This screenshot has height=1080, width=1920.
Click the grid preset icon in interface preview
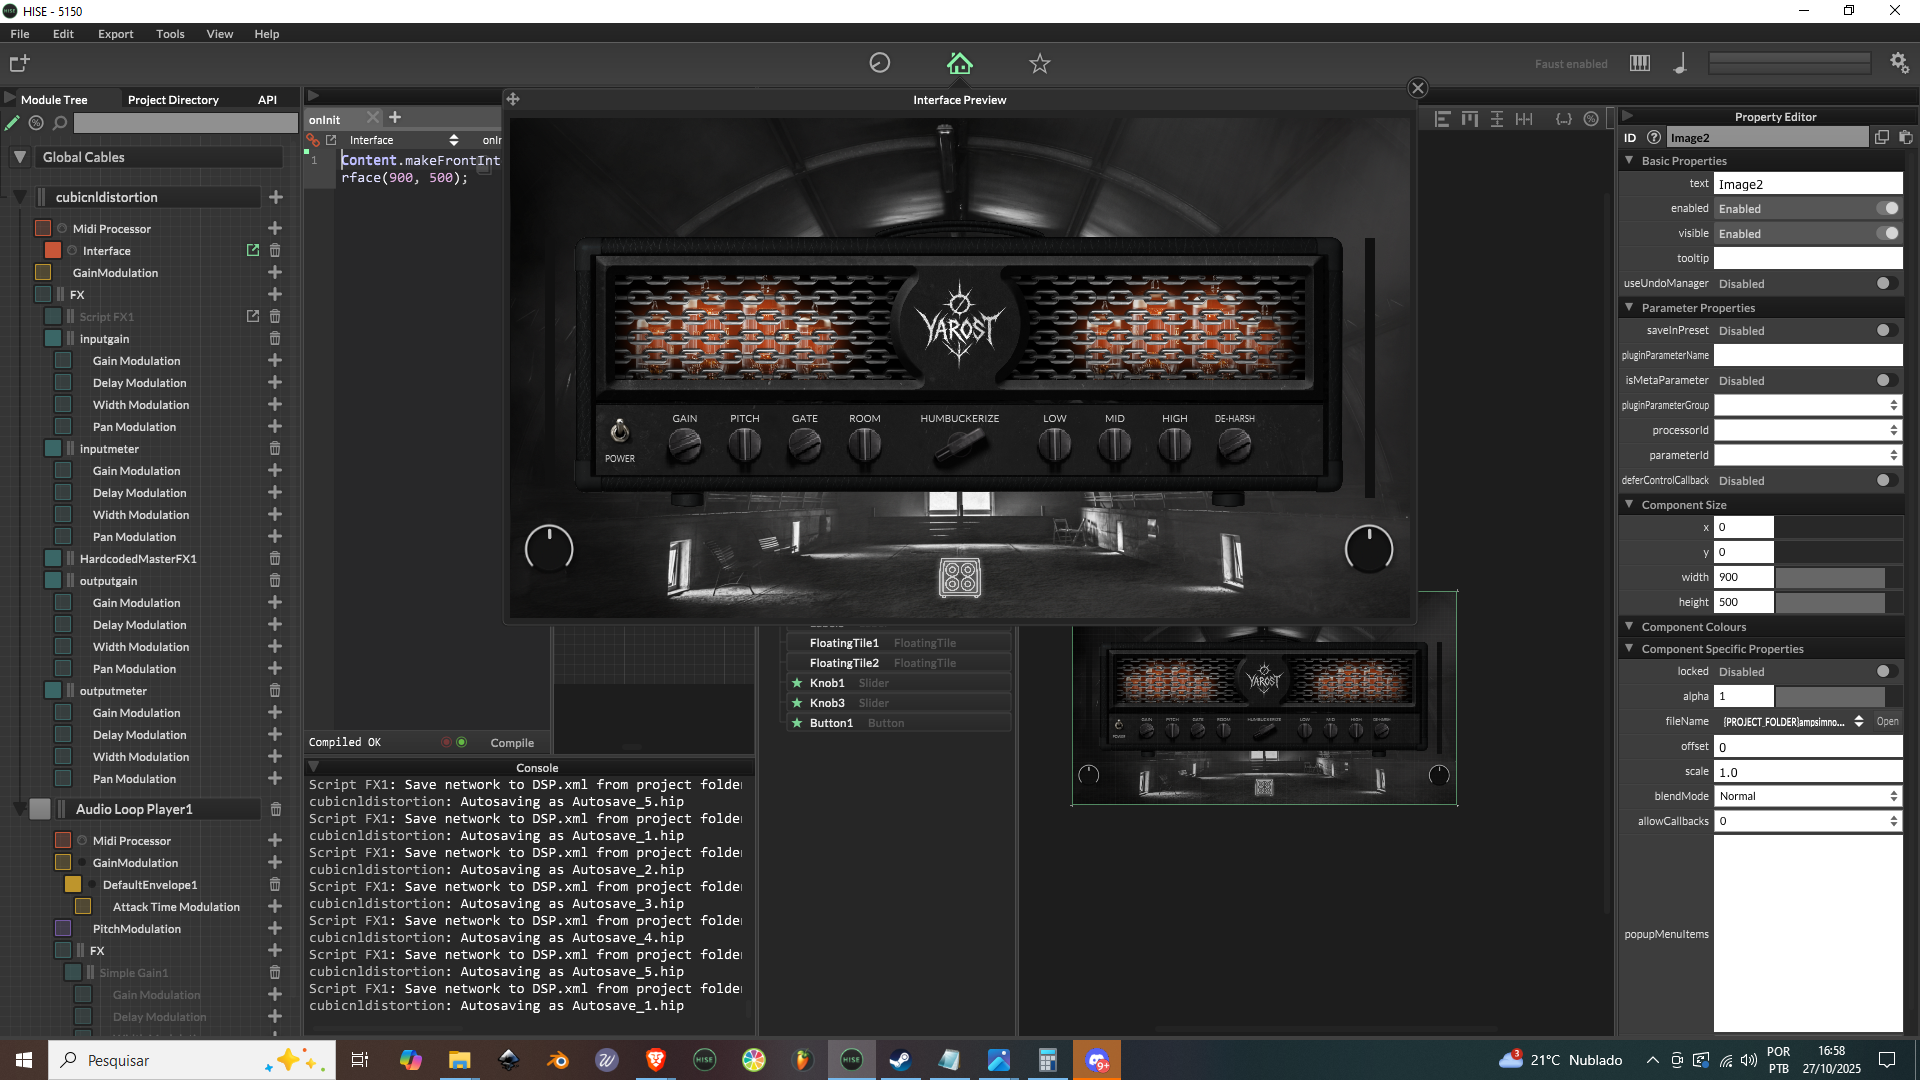point(959,577)
